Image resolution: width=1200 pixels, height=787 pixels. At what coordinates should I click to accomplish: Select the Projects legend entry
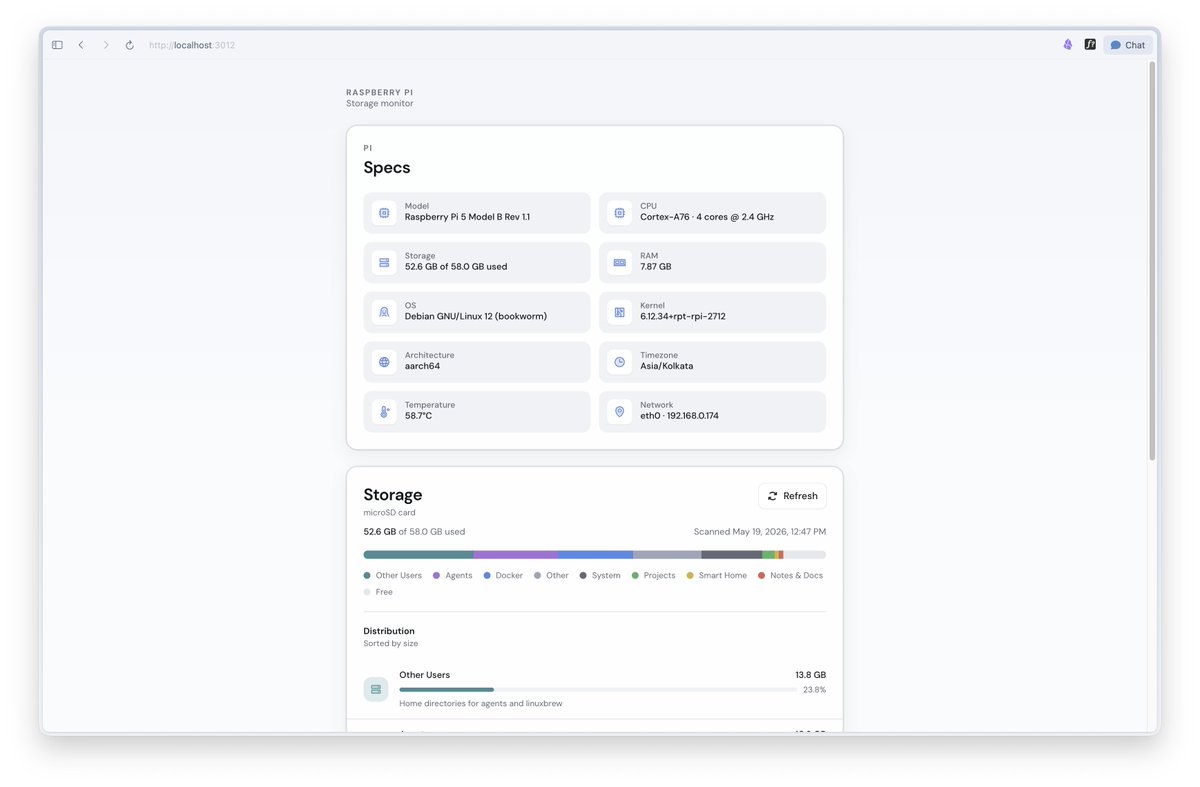(654, 575)
